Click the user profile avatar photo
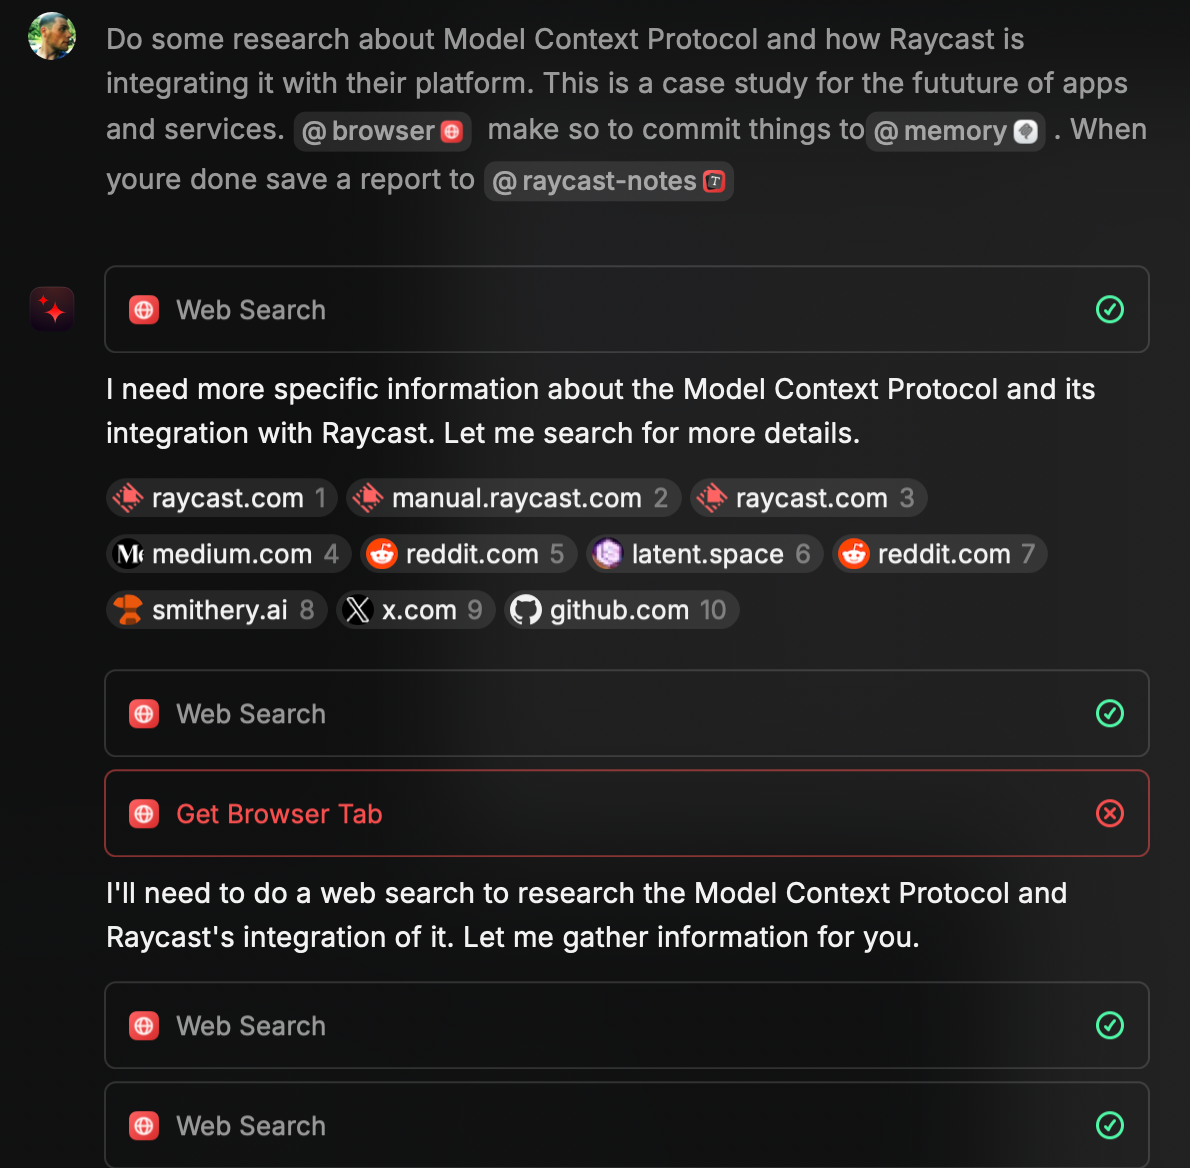The height and width of the screenshot is (1168, 1190). tap(52, 36)
